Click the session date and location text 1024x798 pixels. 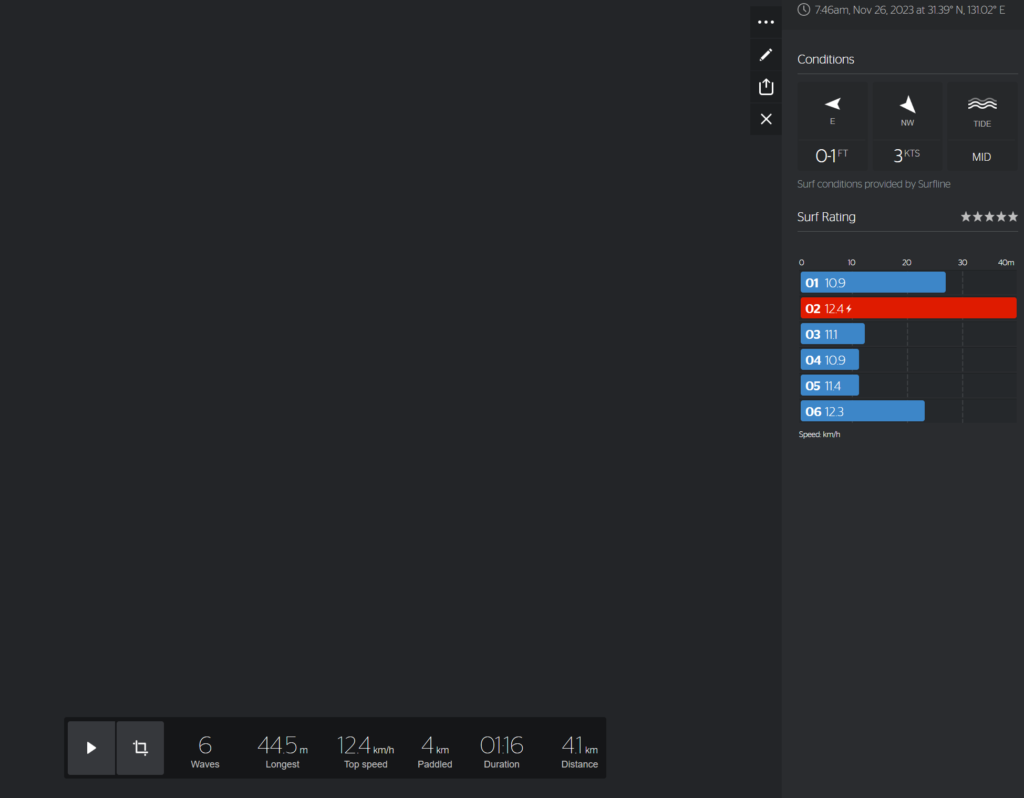tap(910, 10)
